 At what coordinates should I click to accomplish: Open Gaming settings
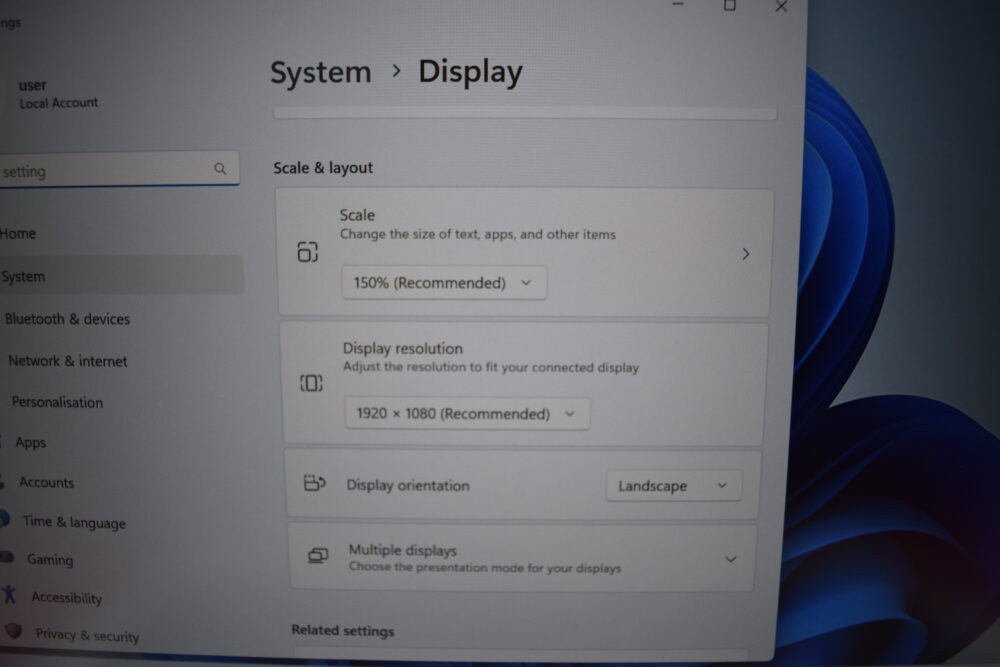coord(50,560)
